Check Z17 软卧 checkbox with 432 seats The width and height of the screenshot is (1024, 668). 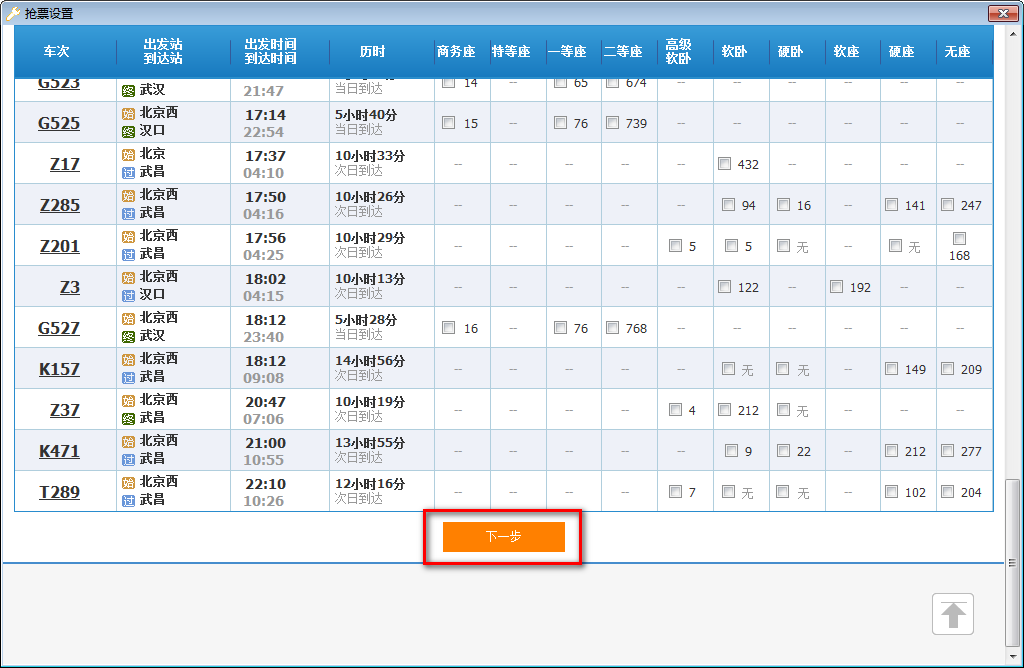point(724,164)
